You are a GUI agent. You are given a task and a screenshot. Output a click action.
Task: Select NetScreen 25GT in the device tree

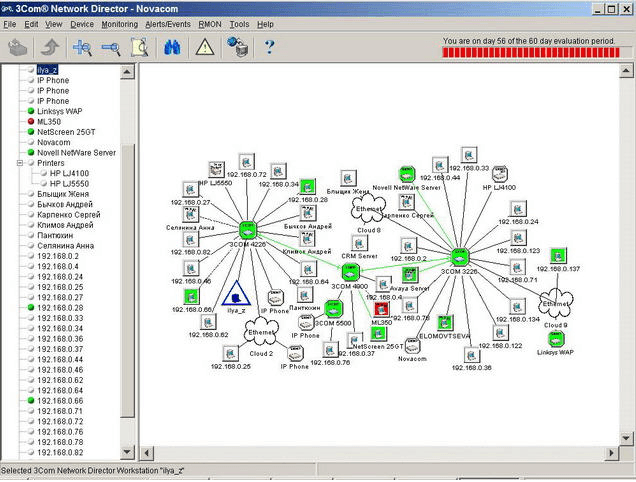coord(65,132)
